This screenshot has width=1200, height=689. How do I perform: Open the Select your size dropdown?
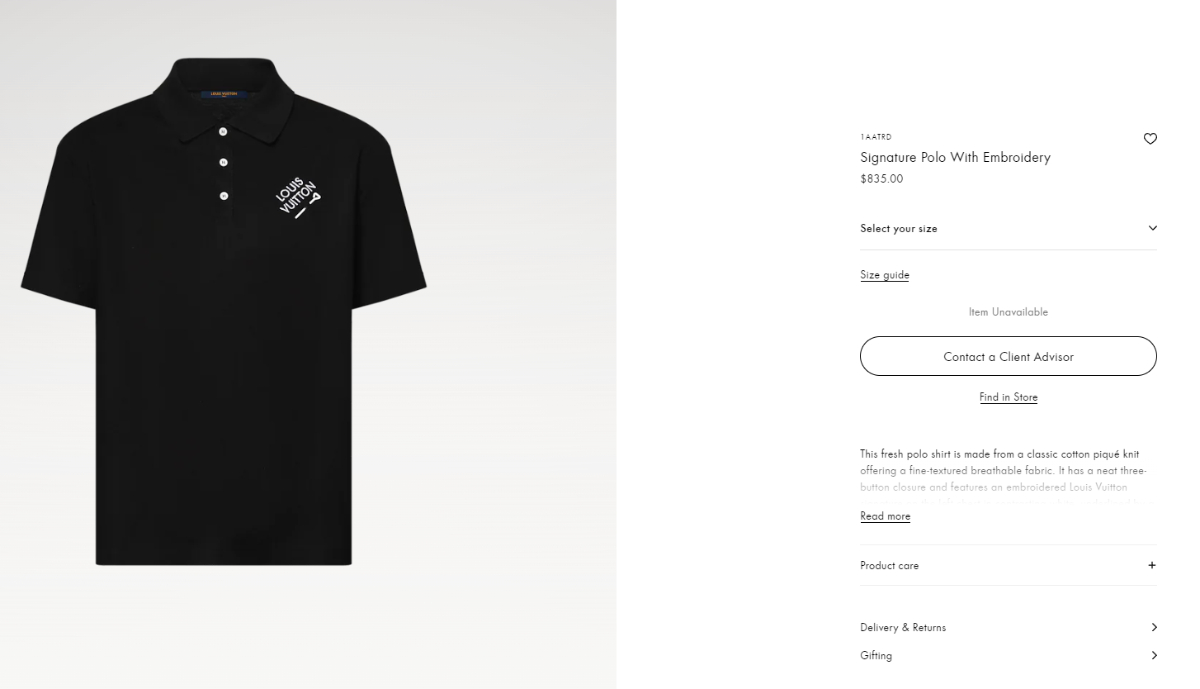[1008, 228]
